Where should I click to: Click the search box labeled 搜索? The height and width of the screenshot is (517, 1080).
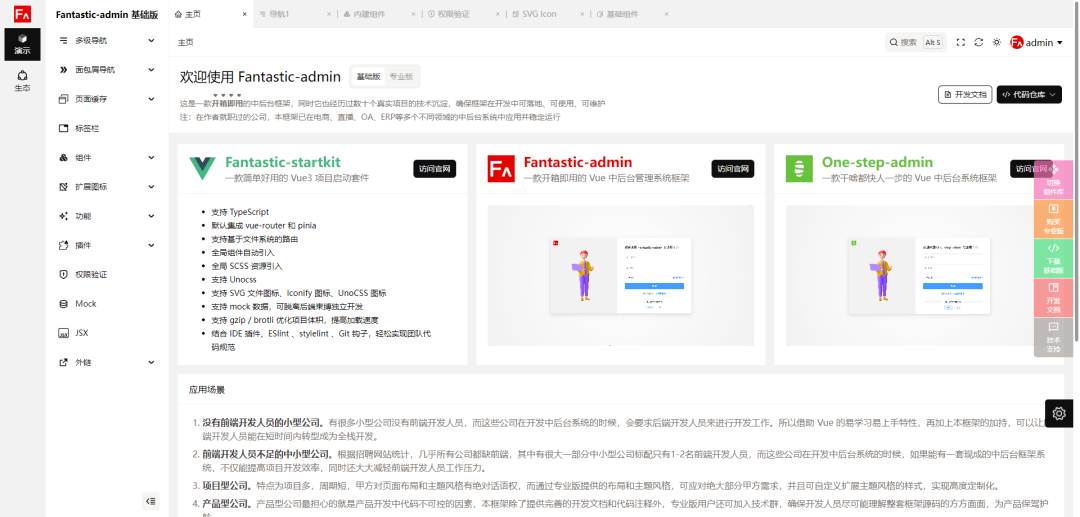point(914,42)
